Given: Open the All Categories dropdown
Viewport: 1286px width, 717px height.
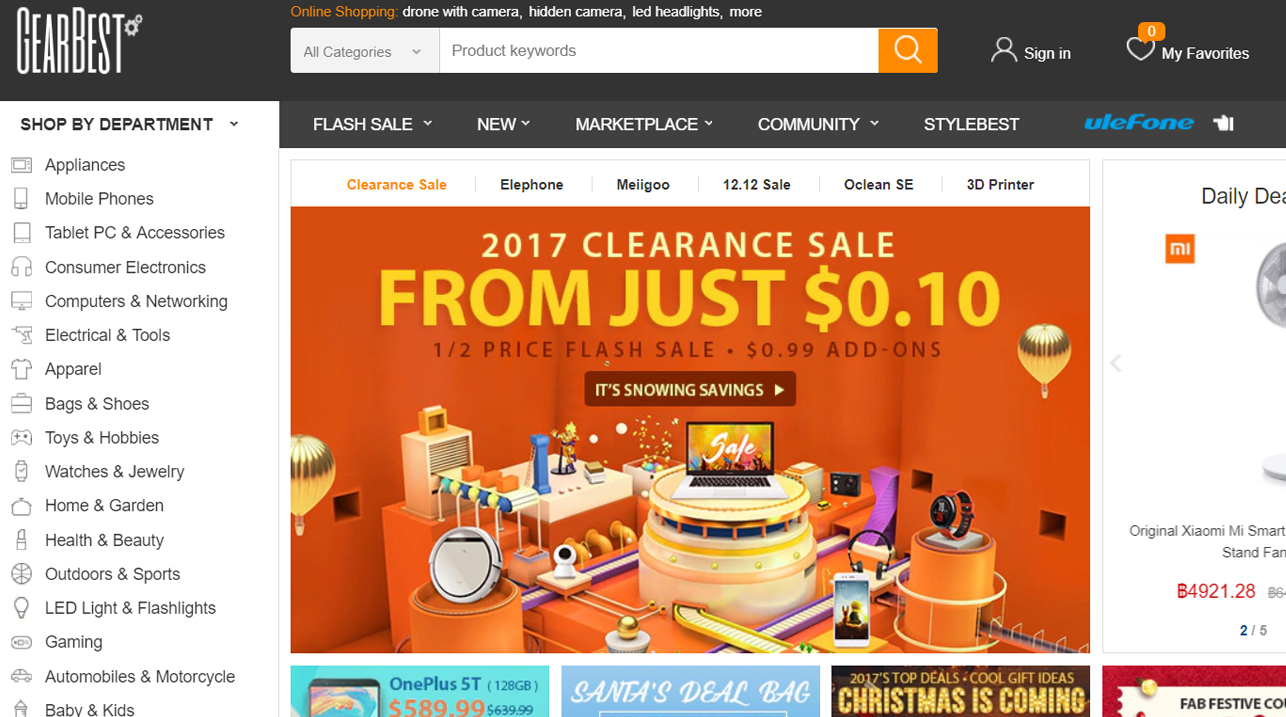Looking at the screenshot, I should point(365,51).
